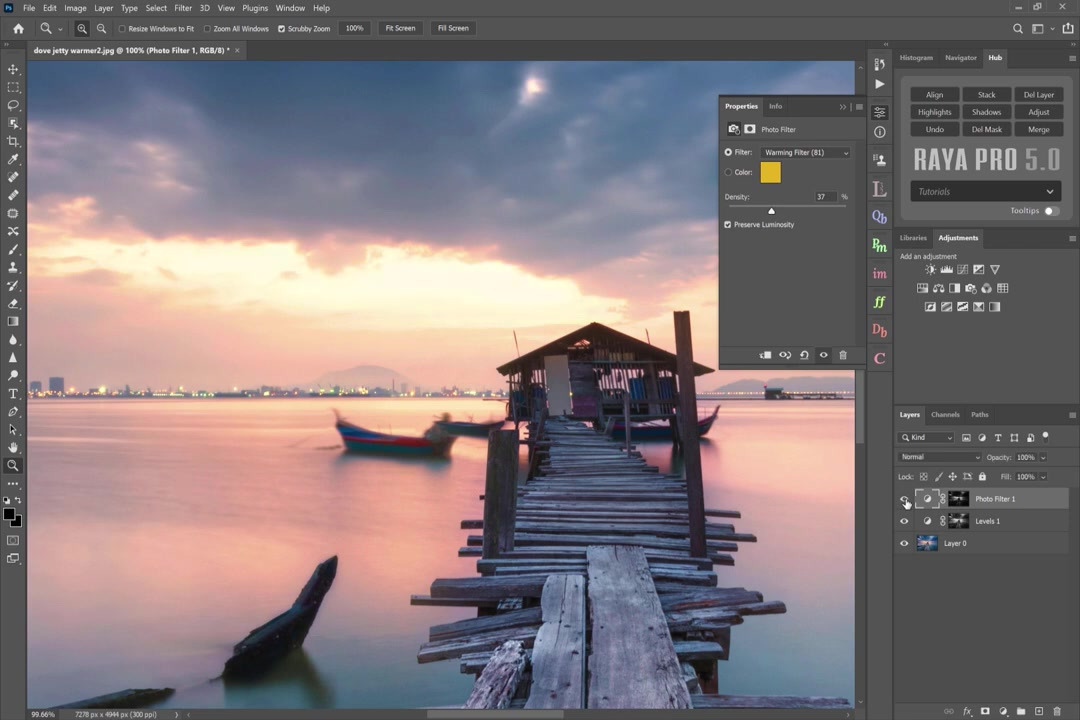Image resolution: width=1080 pixels, height=720 pixels.
Task: Select the Move tool
Action: click(13, 69)
